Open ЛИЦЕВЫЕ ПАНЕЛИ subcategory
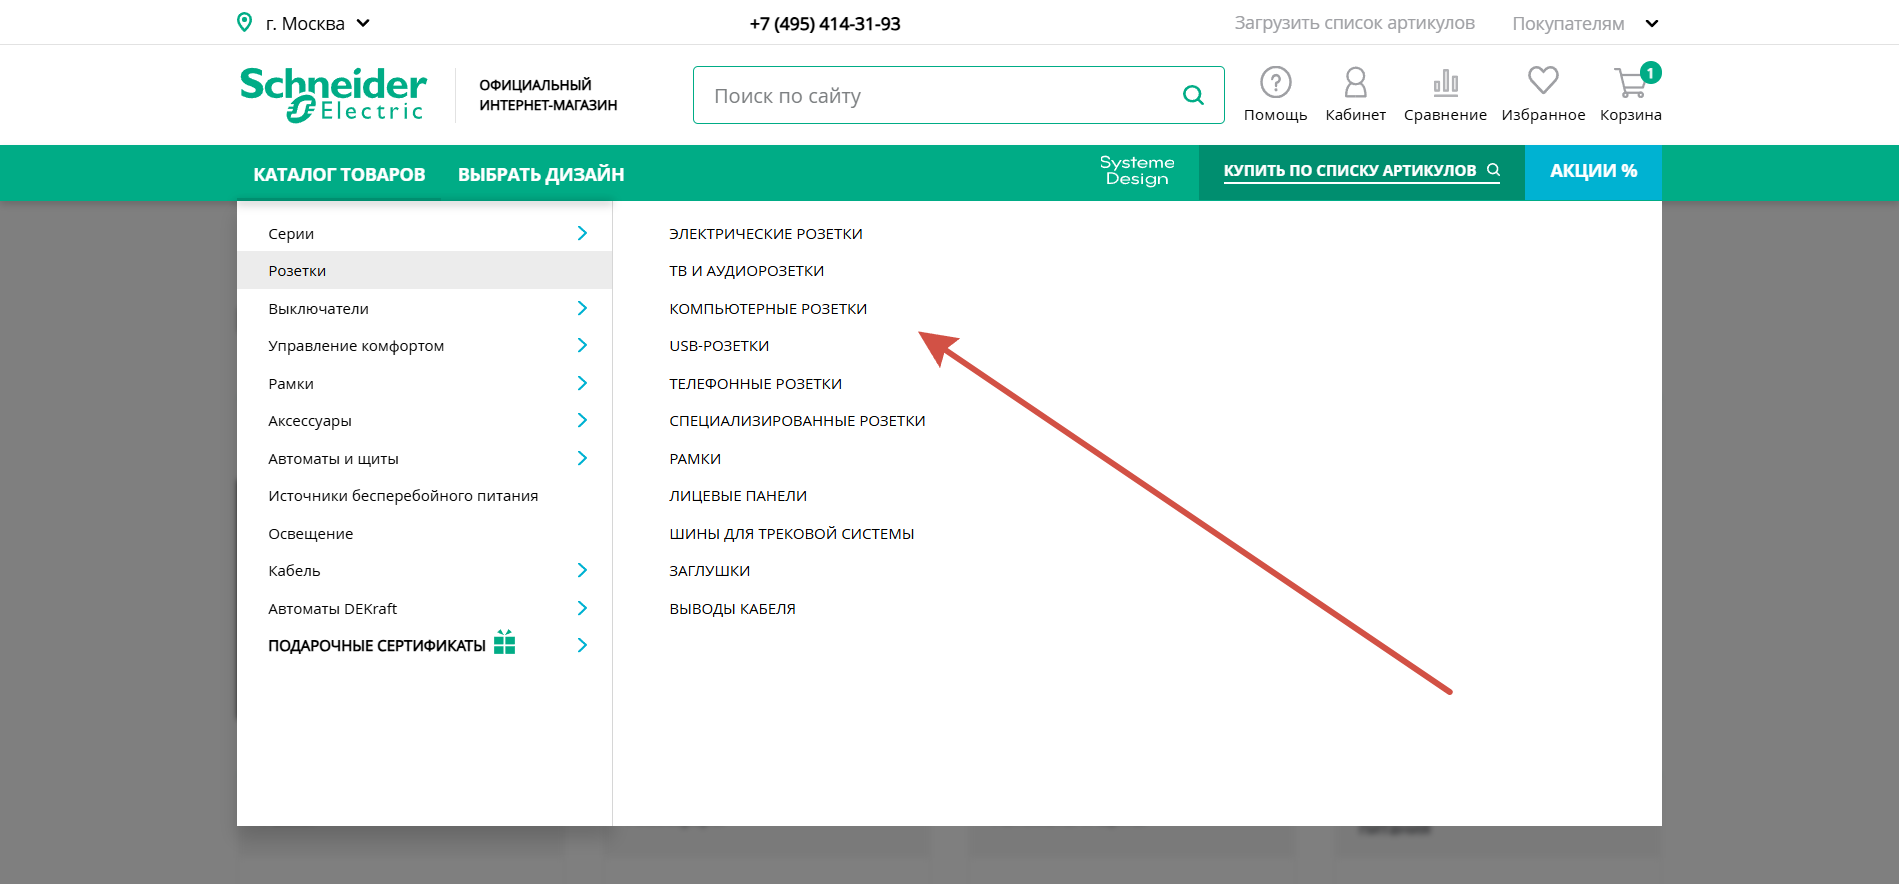1899x884 pixels. [x=738, y=496]
